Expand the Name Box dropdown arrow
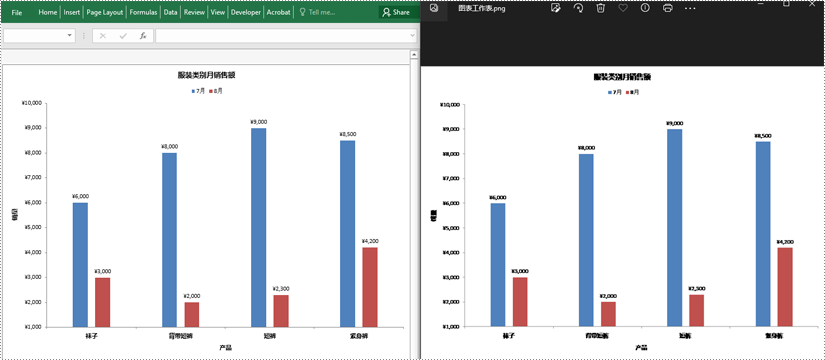The height and width of the screenshot is (360, 825). pyautogui.click(x=70, y=36)
